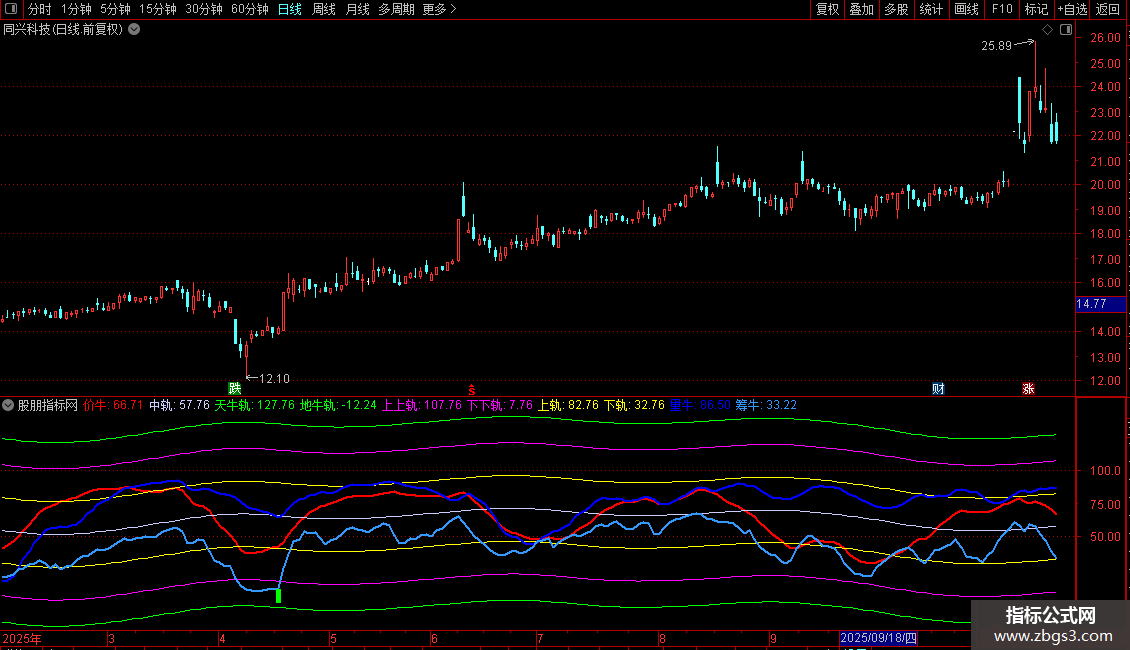Image resolution: width=1130 pixels, height=650 pixels.
Task: Open the 画线 drawing tools
Action: pyautogui.click(x=966, y=9)
